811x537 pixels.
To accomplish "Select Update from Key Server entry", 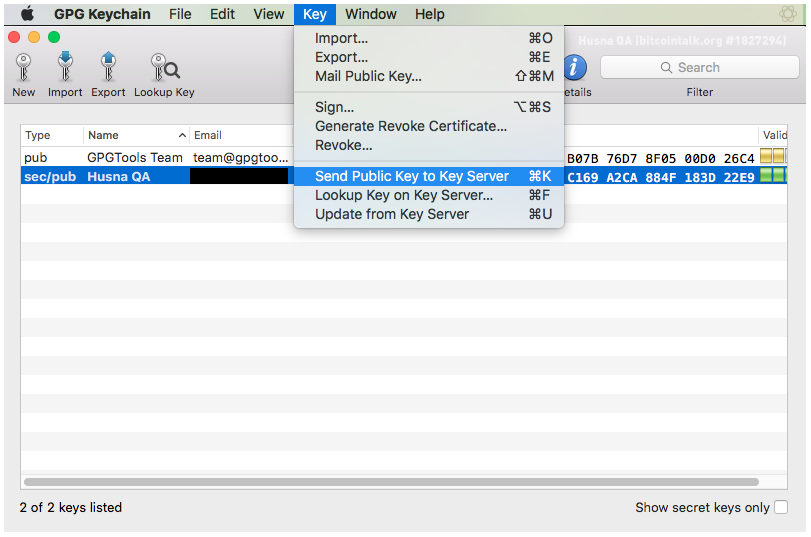I will click(429, 215).
